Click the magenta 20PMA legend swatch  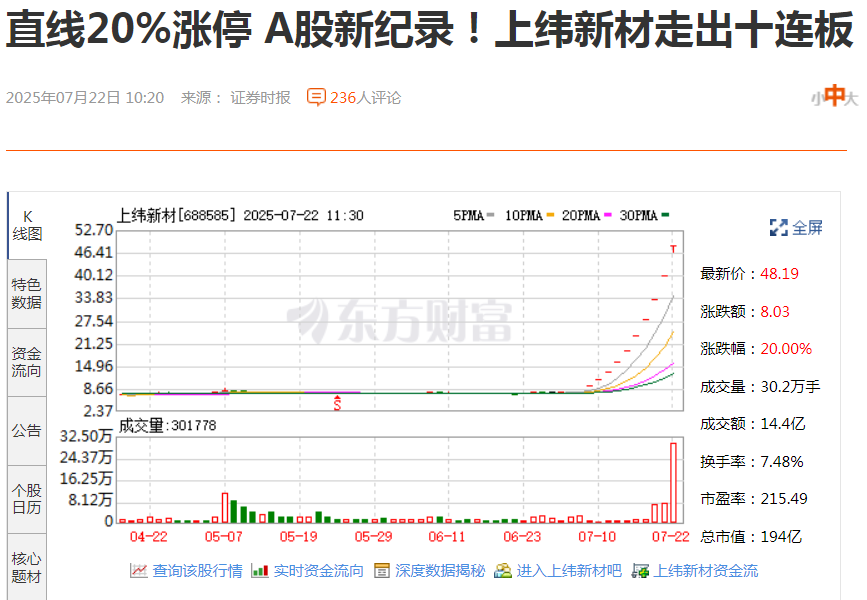click(x=608, y=215)
